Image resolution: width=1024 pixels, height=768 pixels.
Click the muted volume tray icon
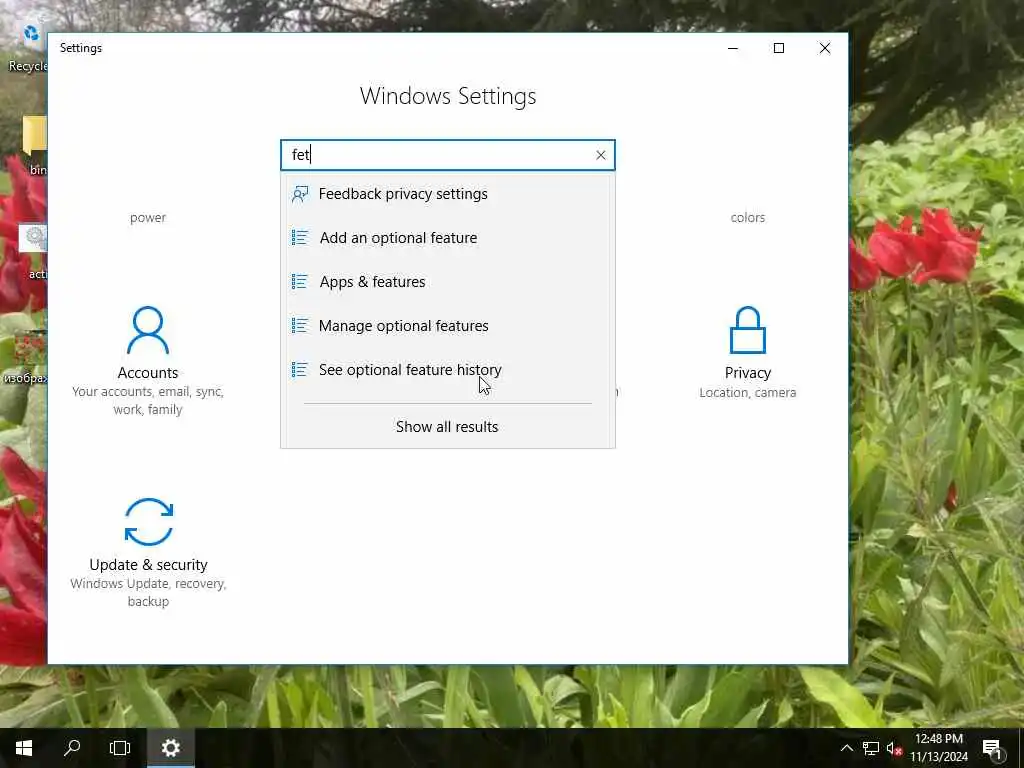pos(894,748)
